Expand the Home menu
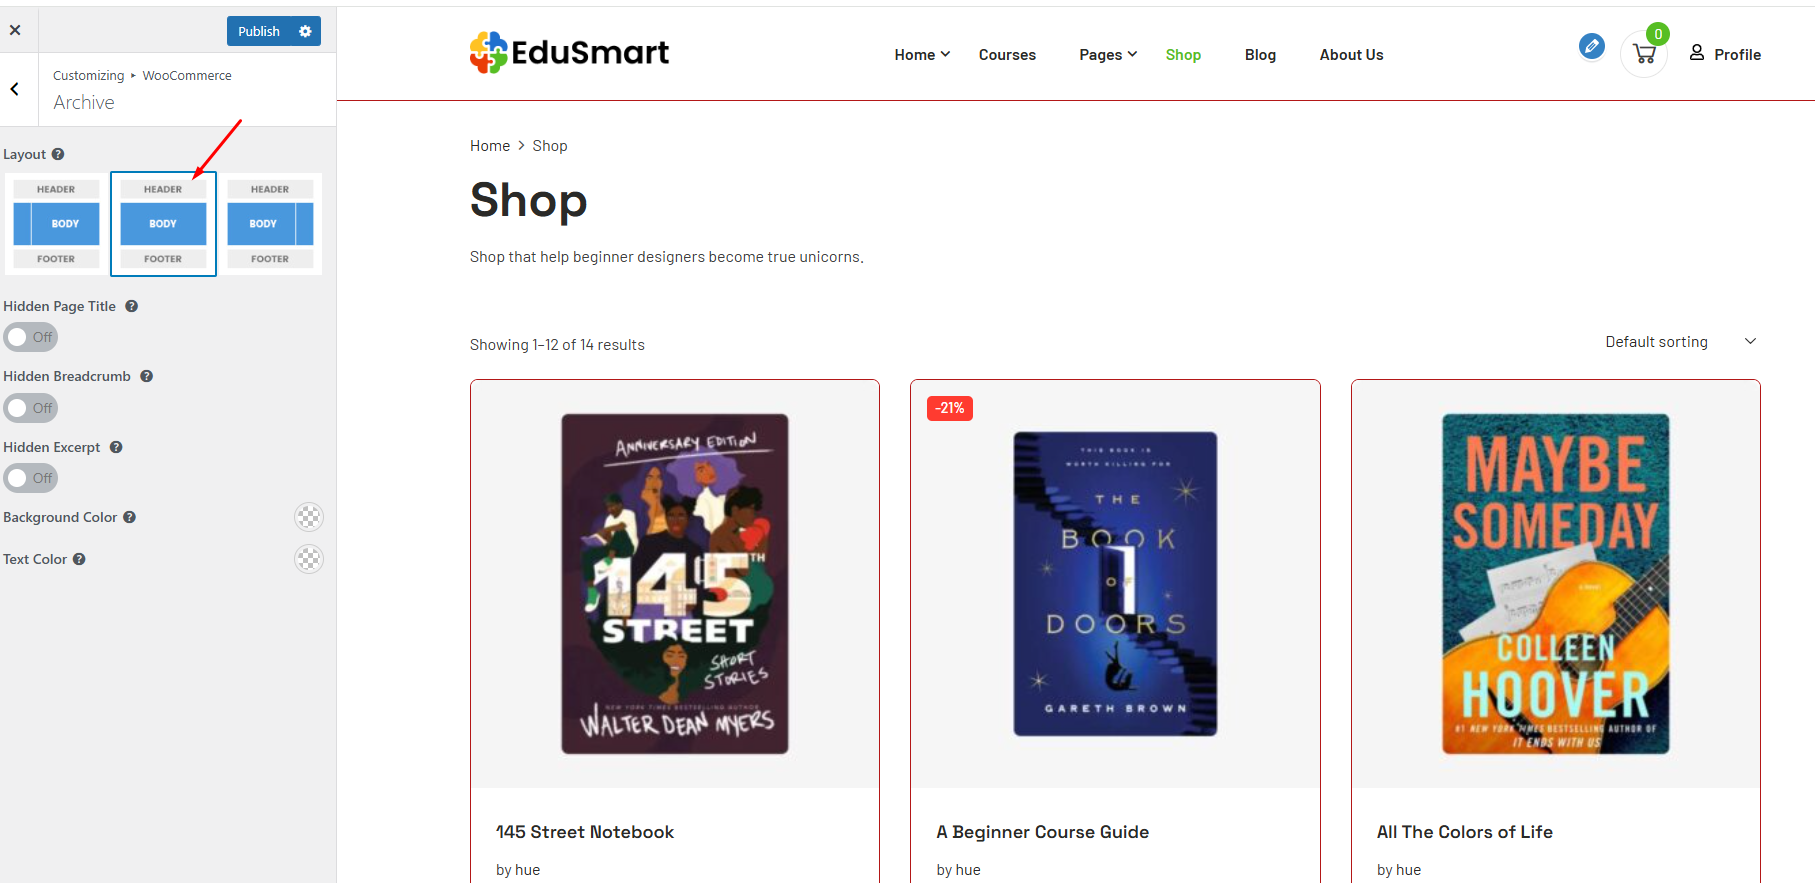 click(922, 55)
